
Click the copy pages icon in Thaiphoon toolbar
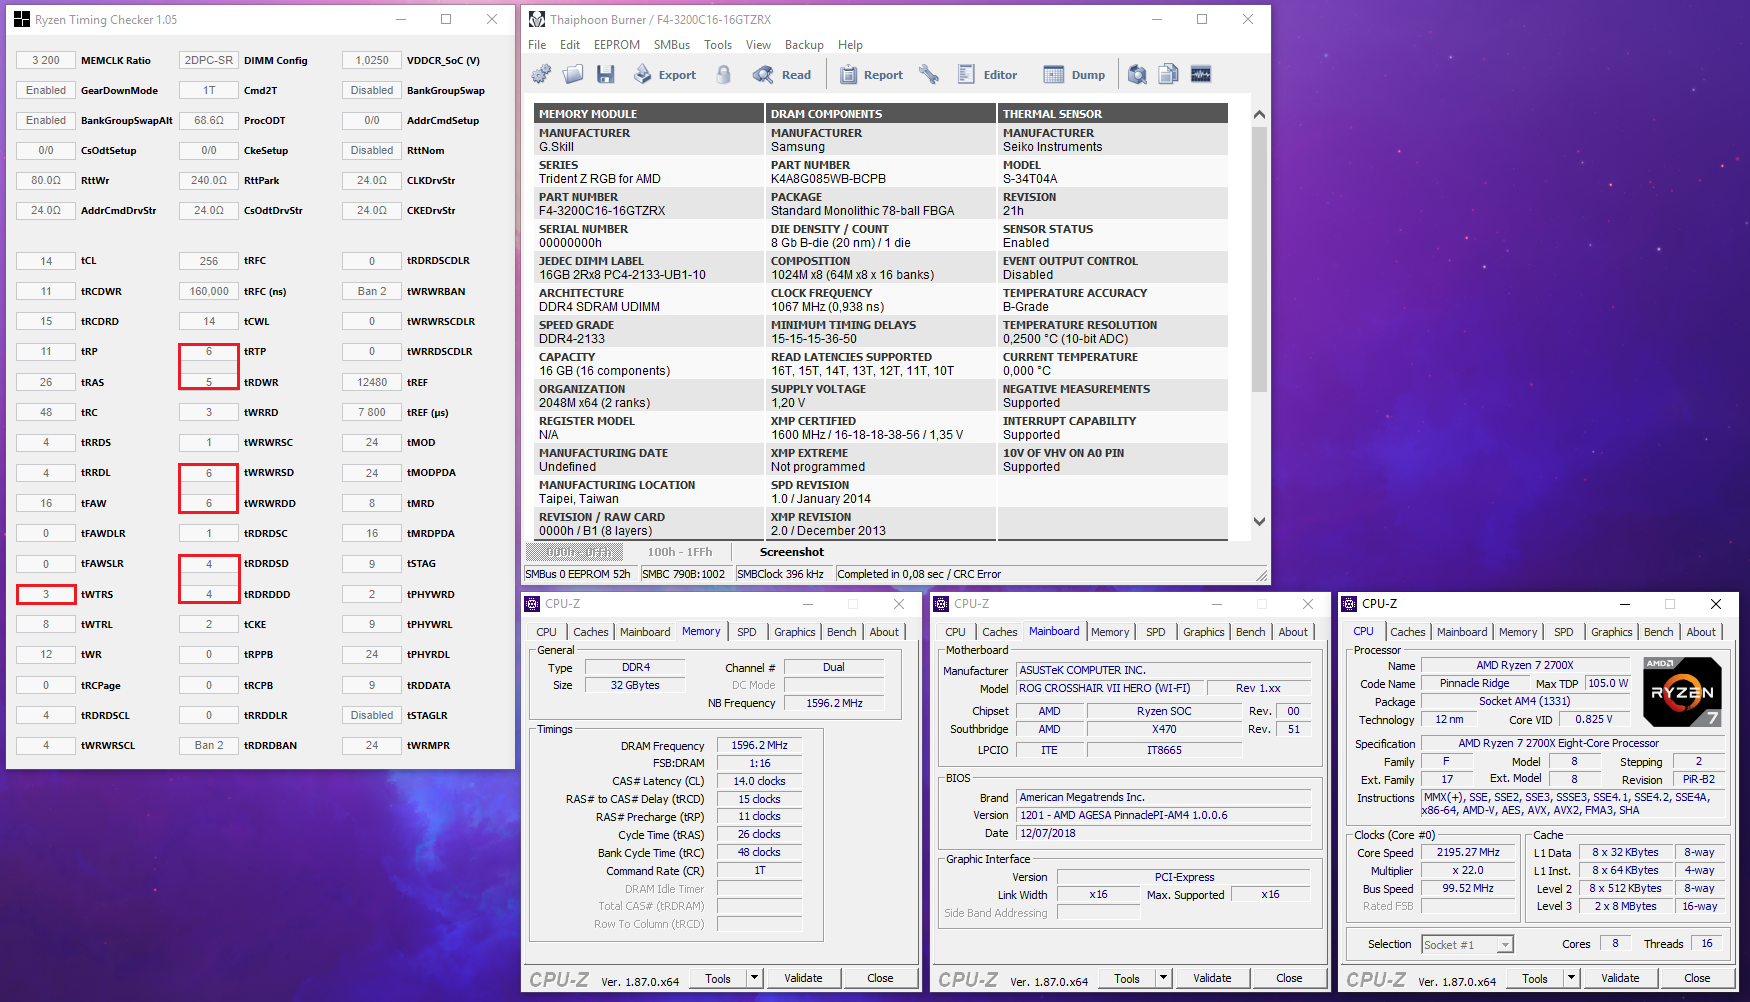[1168, 74]
